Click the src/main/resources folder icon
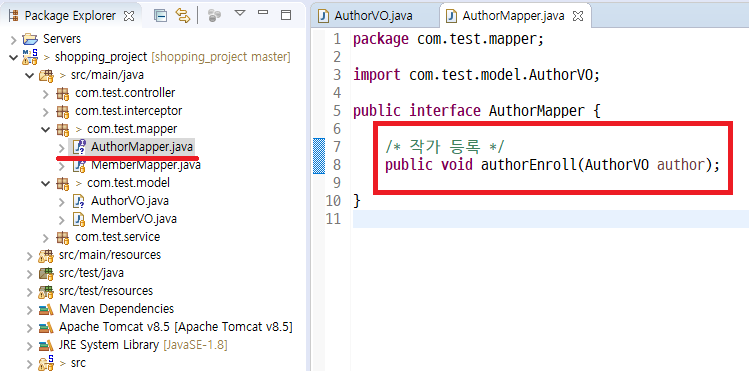This screenshot has height=371, width=749. tap(46, 255)
